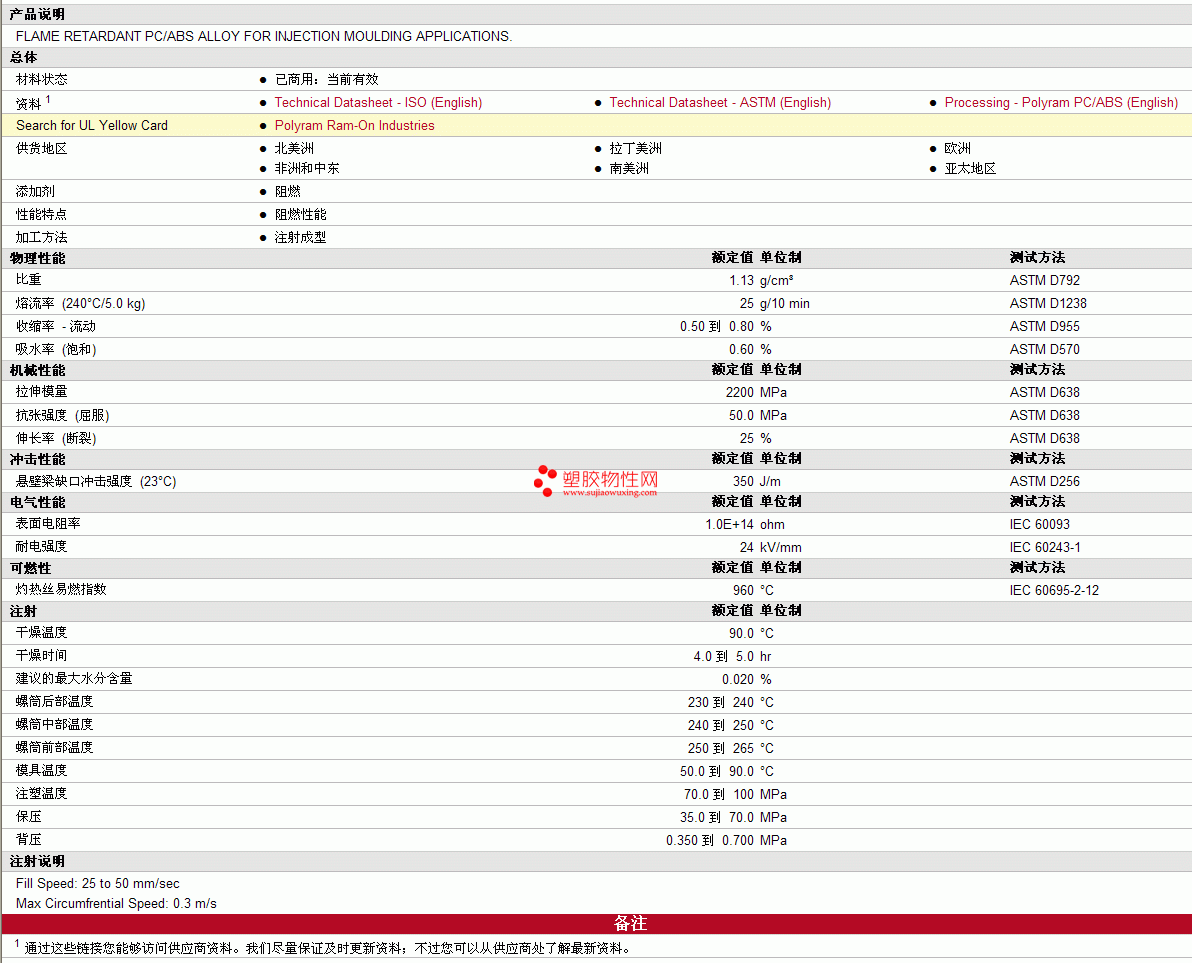Click the '230 到 240 °C' rear barrel temperature
This screenshot has height=963, width=1192.
coord(731,702)
